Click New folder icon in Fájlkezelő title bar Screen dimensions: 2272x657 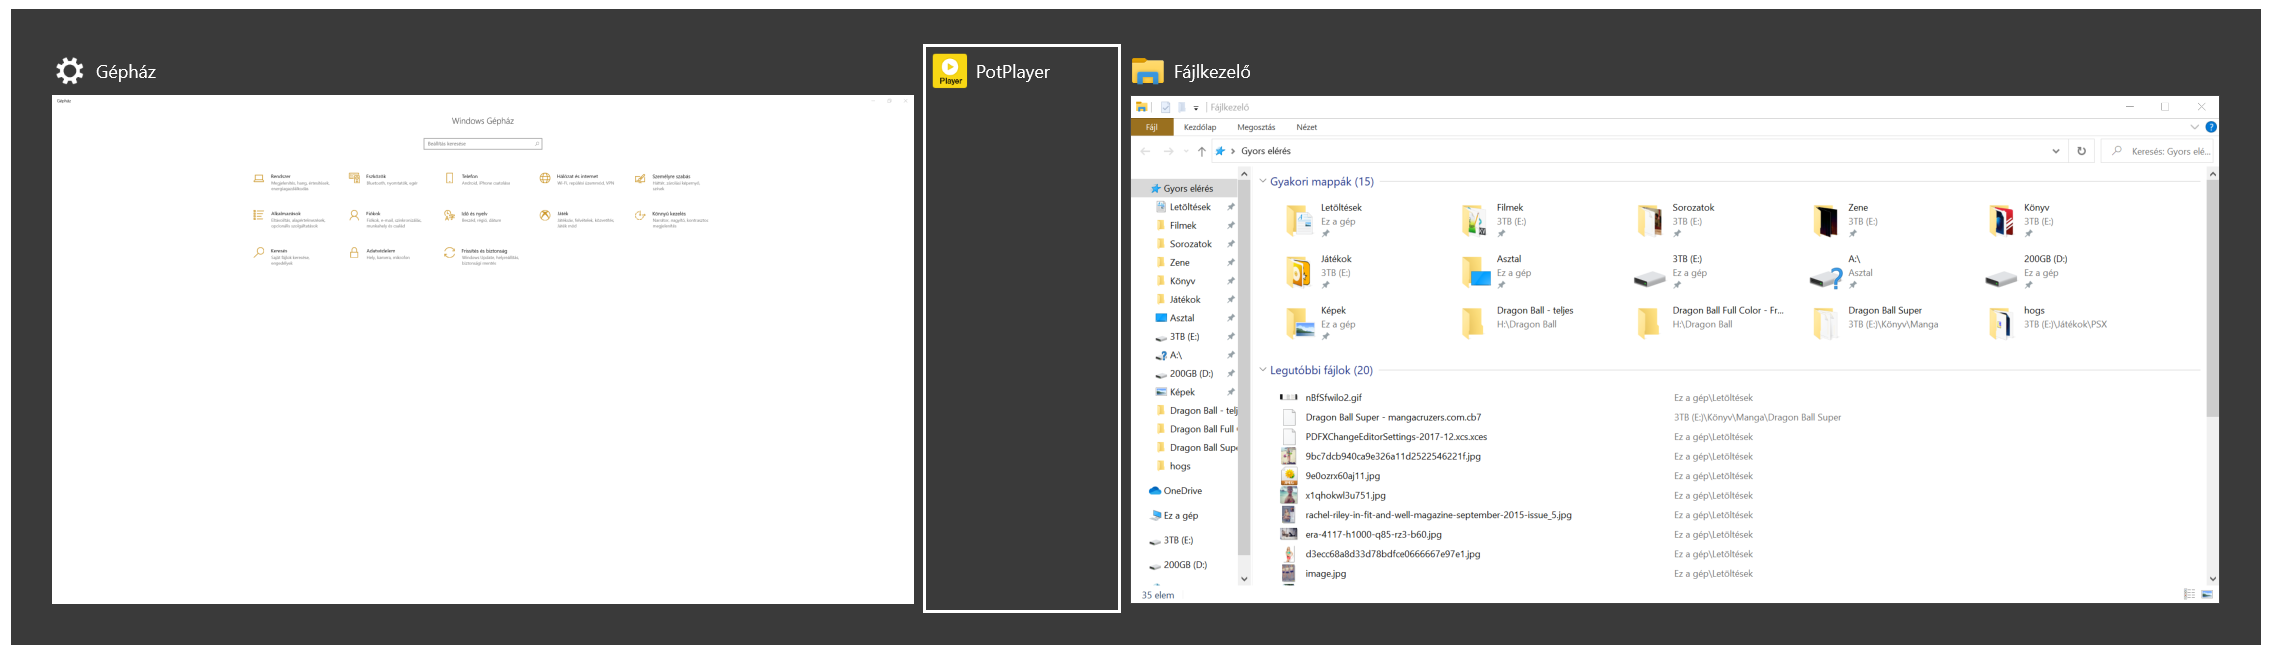click(x=1181, y=107)
